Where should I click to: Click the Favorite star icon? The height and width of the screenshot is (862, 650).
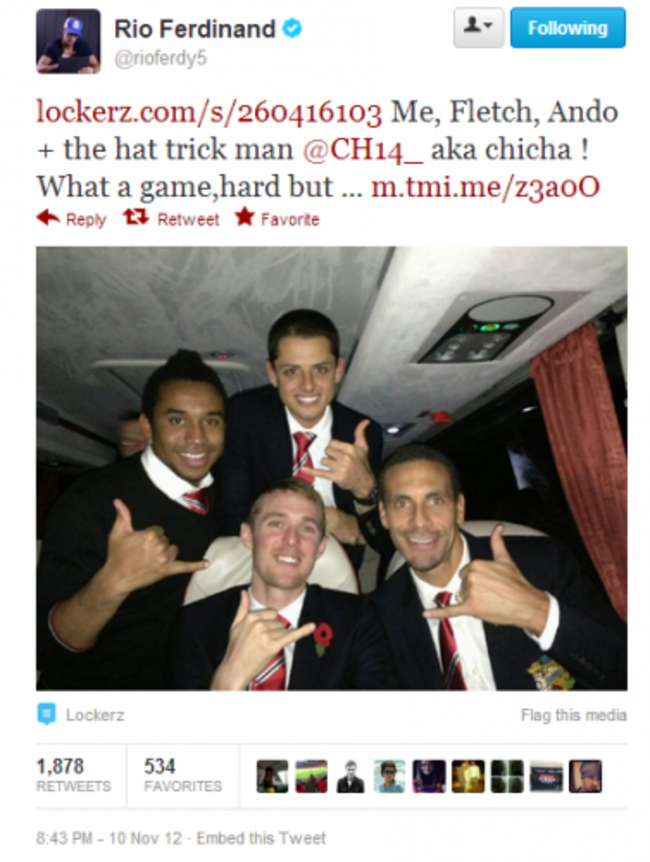[244, 217]
